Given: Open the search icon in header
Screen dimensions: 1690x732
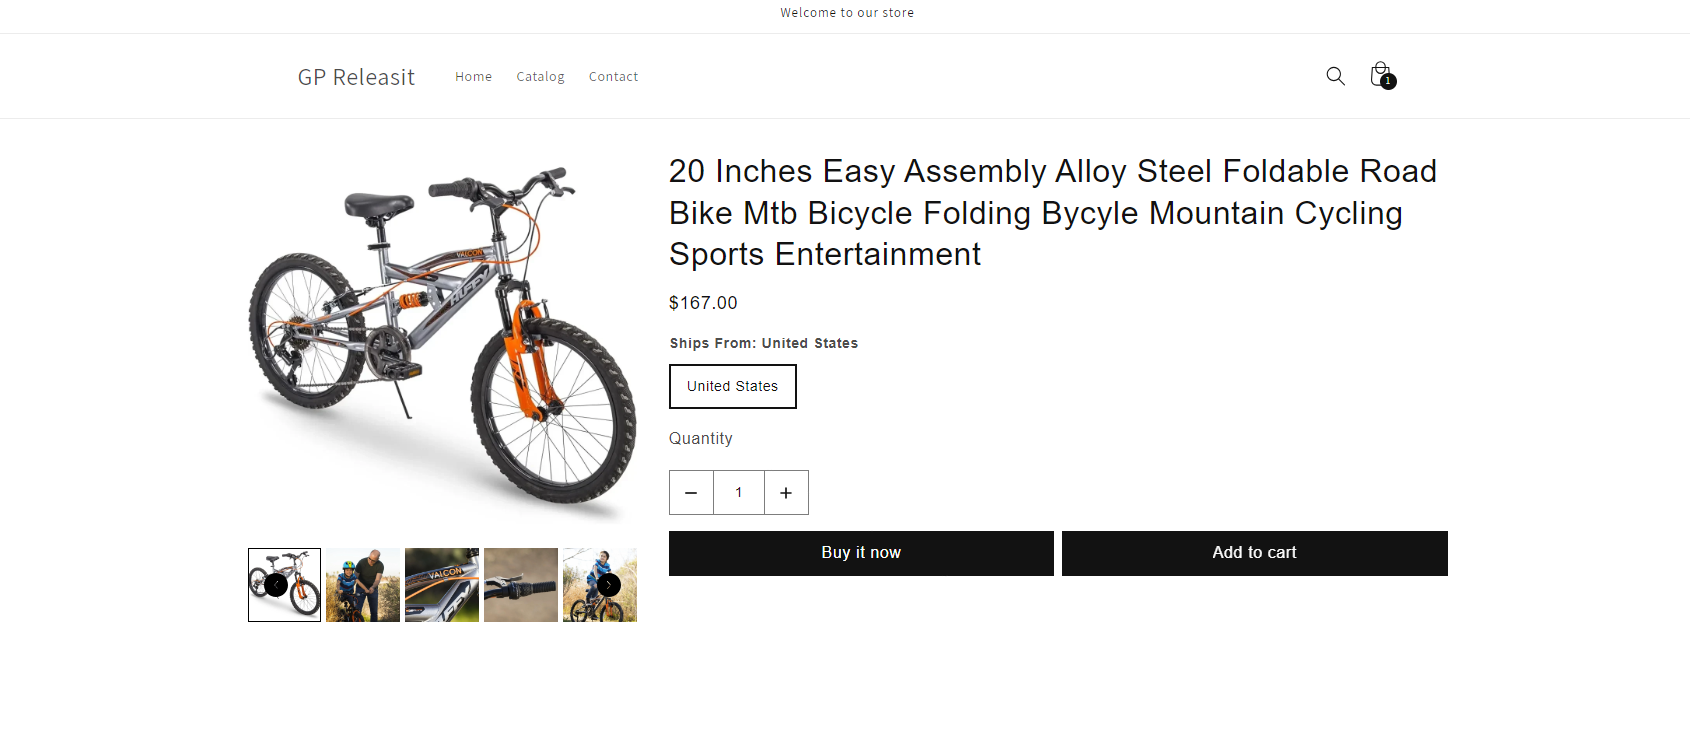Looking at the screenshot, I should 1335,76.
